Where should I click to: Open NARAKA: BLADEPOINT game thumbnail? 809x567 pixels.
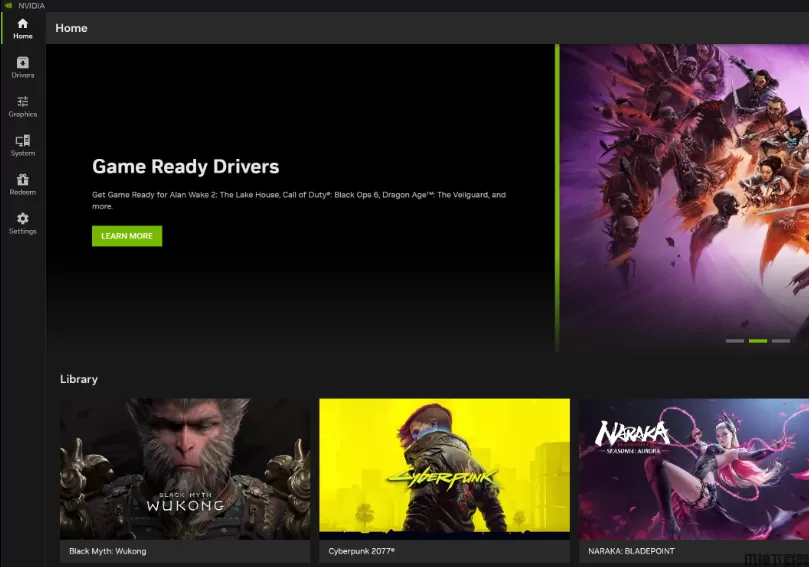click(x=694, y=468)
